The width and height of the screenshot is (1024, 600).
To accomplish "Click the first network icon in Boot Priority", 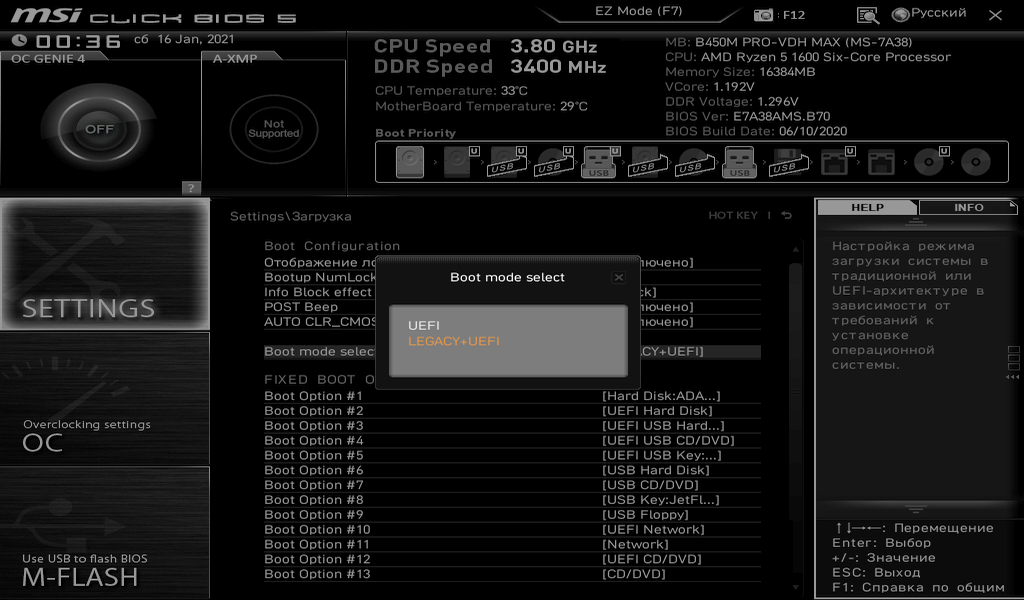I will point(834,162).
